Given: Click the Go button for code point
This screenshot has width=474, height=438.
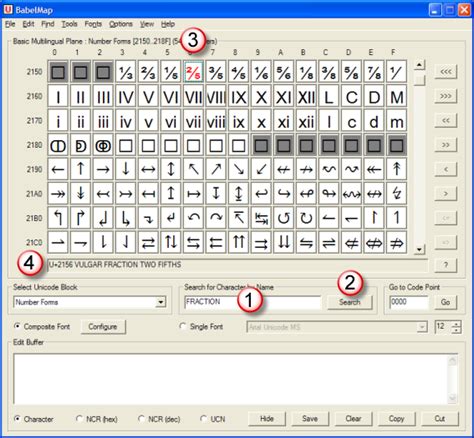Looking at the screenshot, I should (x=446, y=302).
